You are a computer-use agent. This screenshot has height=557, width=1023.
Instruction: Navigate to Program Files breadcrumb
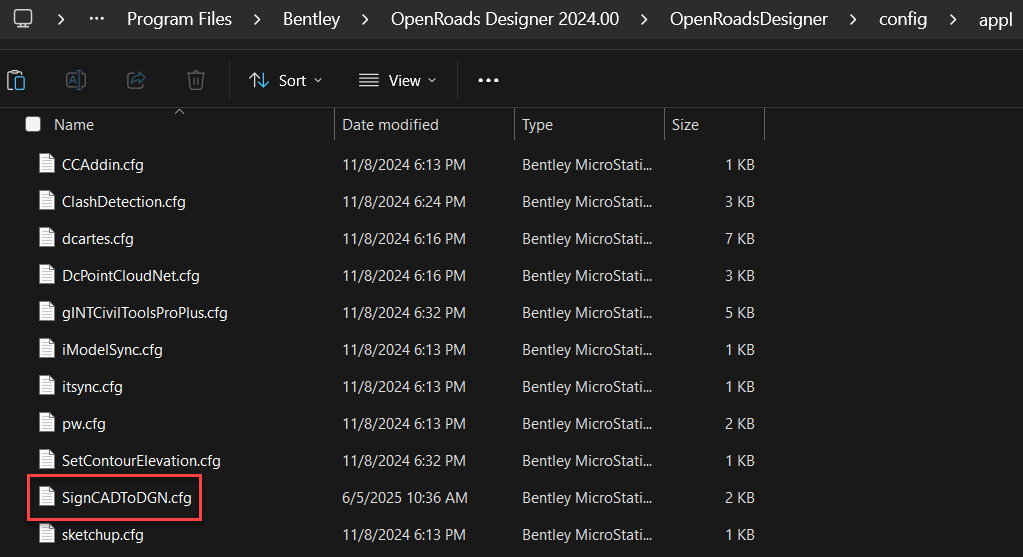[x=179, y=19]
